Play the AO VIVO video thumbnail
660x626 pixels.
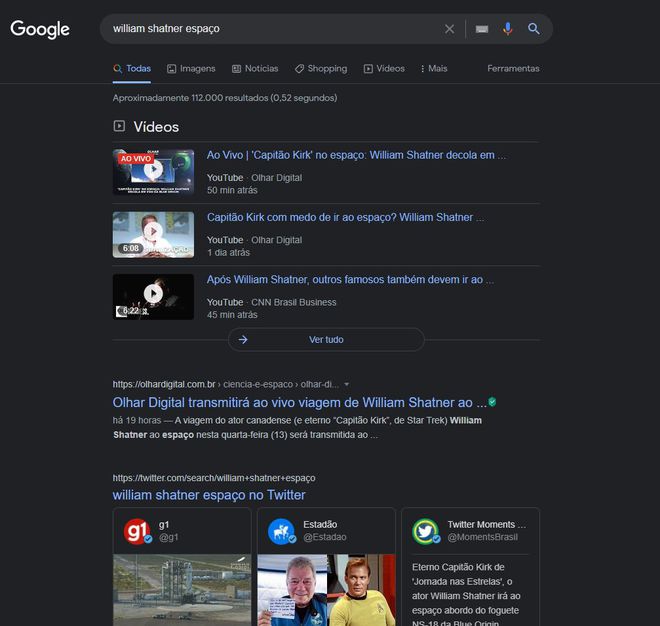click(153, 172)
